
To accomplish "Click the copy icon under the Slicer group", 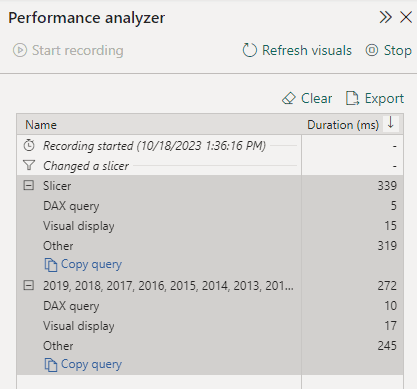I will (50, 265).
